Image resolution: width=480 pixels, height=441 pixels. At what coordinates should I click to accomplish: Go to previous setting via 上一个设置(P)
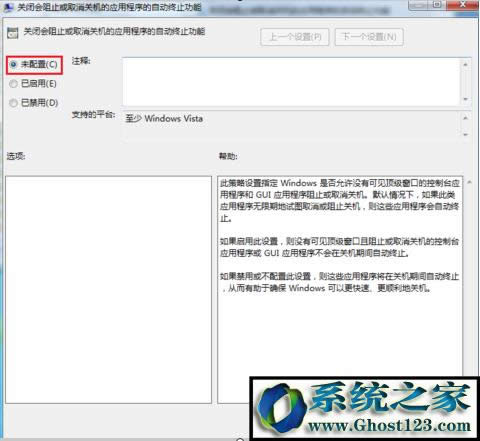pyautogui.click(x=295, y=37)
